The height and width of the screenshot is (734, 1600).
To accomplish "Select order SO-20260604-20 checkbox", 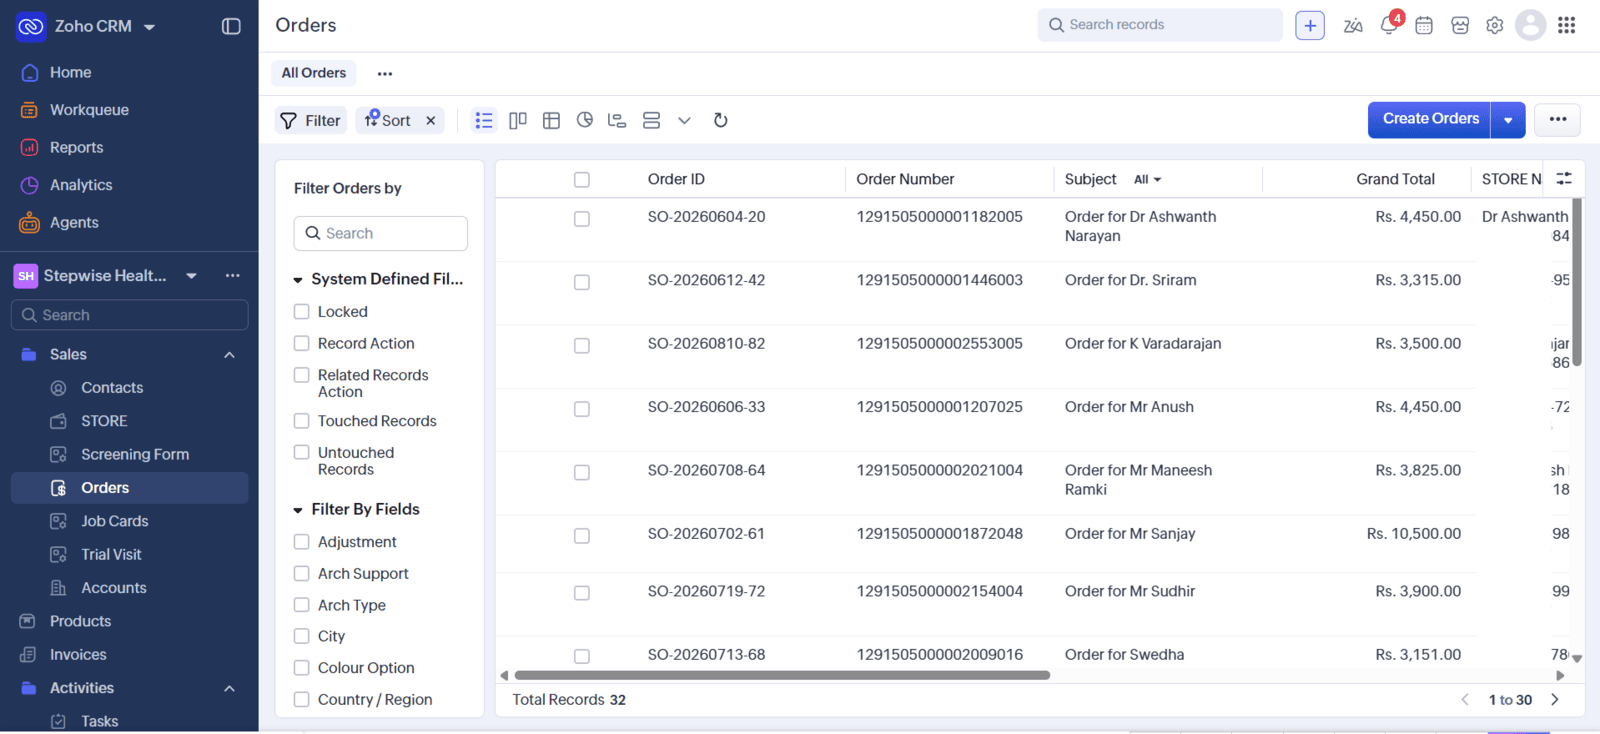I will pos(582,219).
